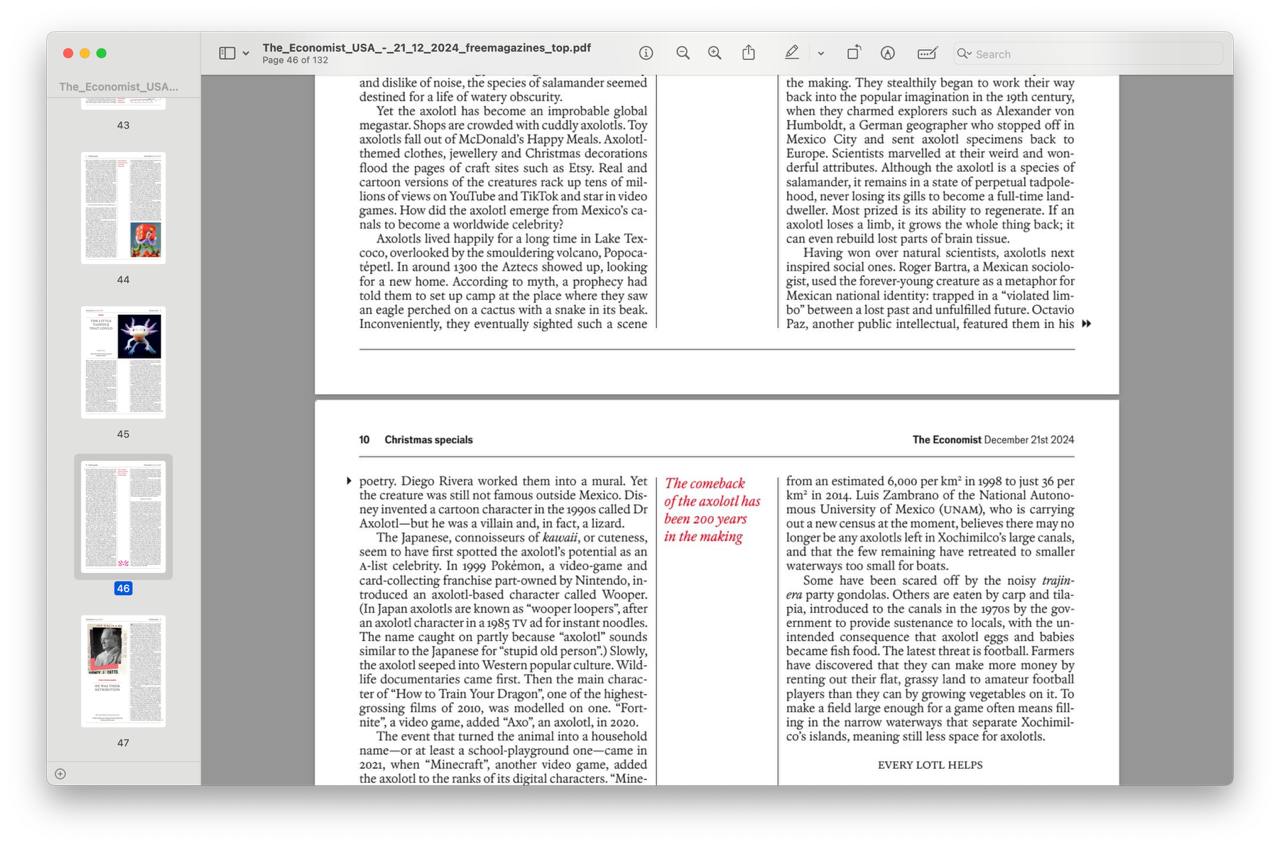Select page 47 thumbnail
The height and width of the screenshot is (847, 1280).
(x=123, y=670)
